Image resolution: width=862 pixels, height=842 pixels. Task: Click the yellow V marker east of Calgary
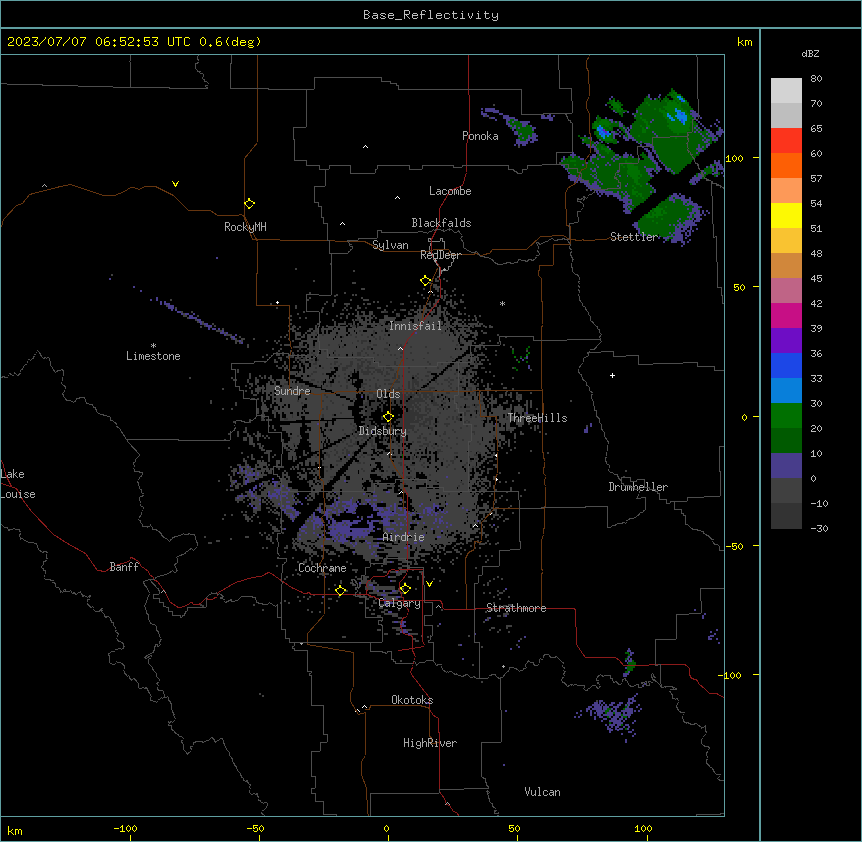[429, 584]
